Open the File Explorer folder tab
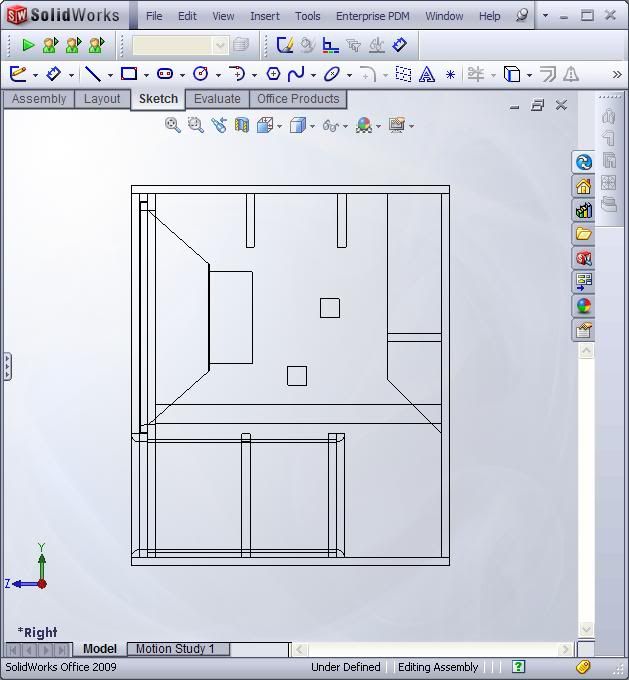Screen dimensions: 629x680 pos(584,234)
